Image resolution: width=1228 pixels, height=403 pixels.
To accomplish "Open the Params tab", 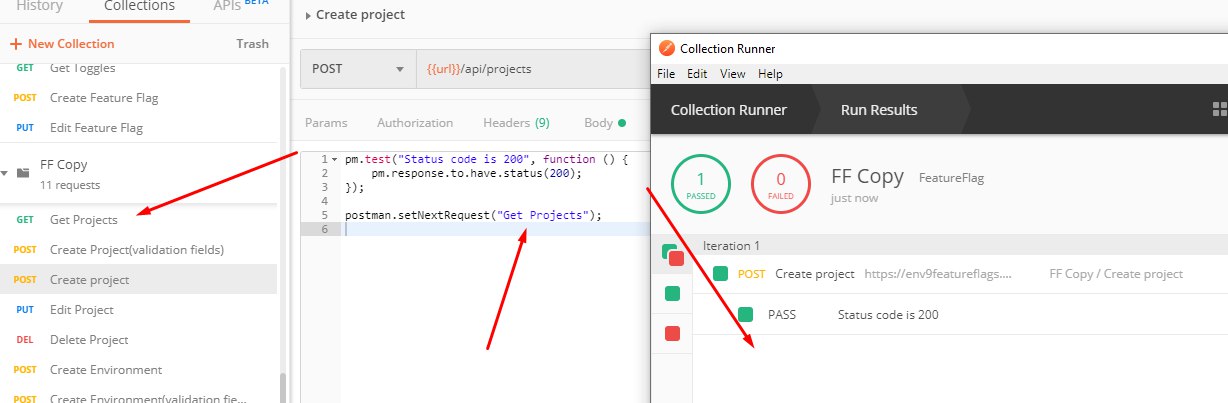I will tap(326, 123).
